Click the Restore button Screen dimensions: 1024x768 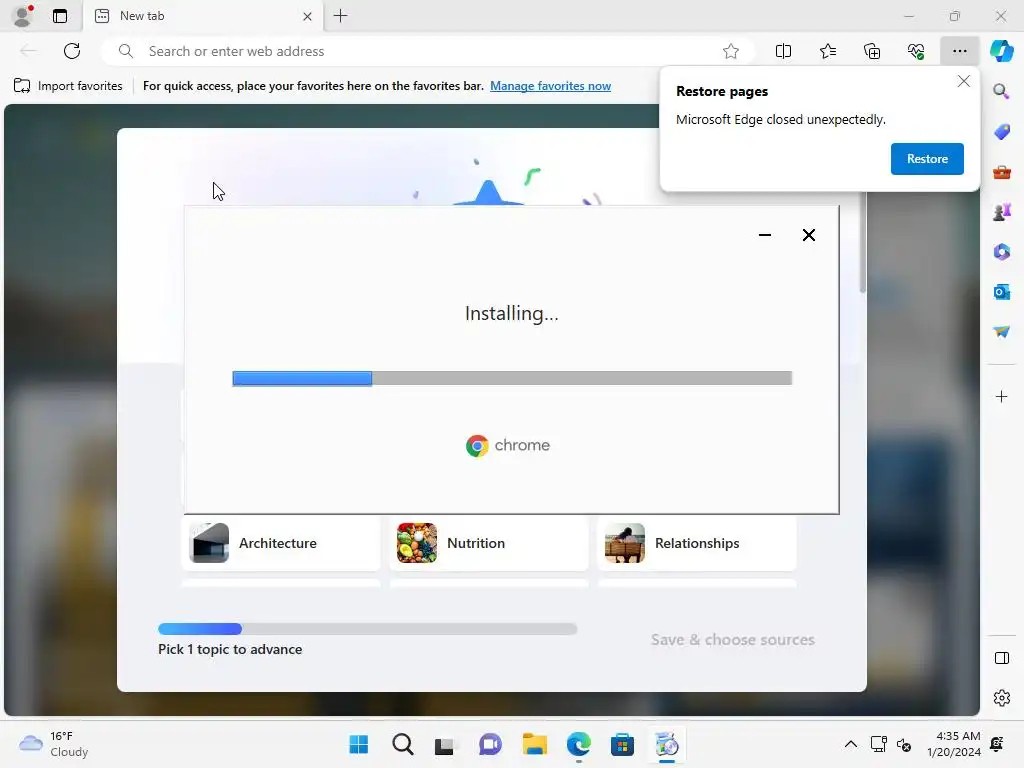click(x=927, y=159)
